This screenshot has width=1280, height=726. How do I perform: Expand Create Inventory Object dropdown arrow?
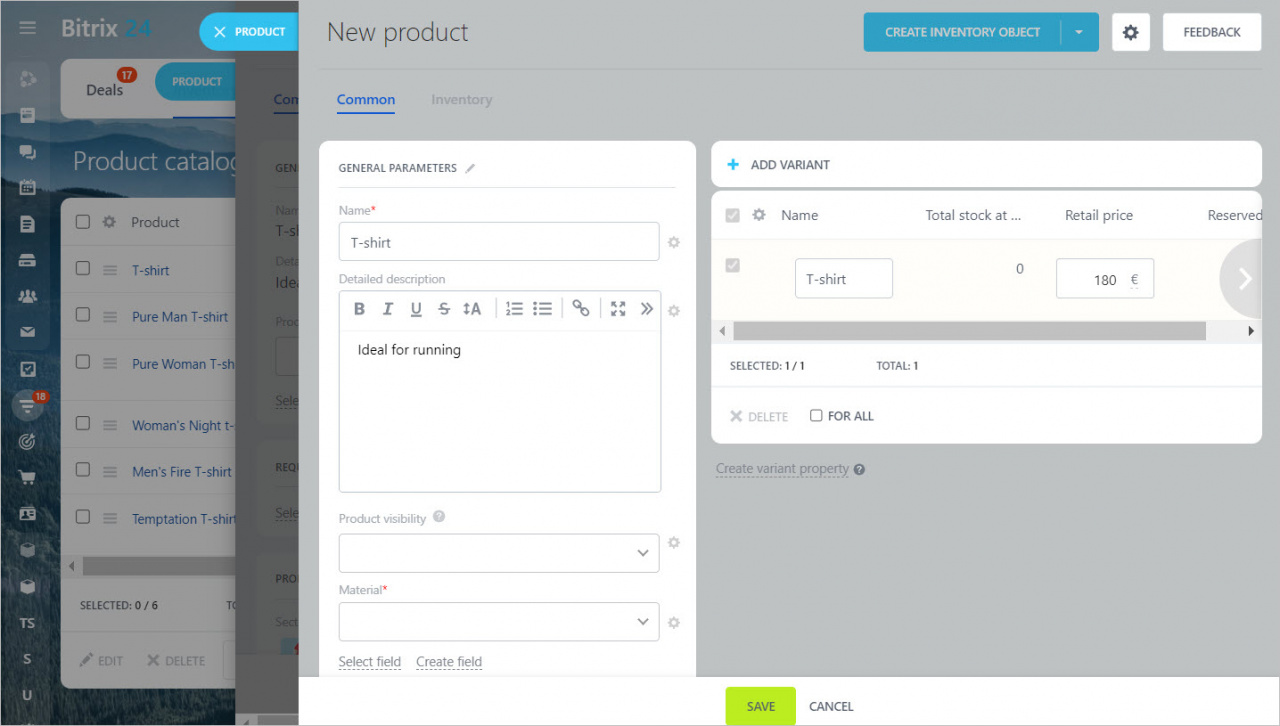1079,32
